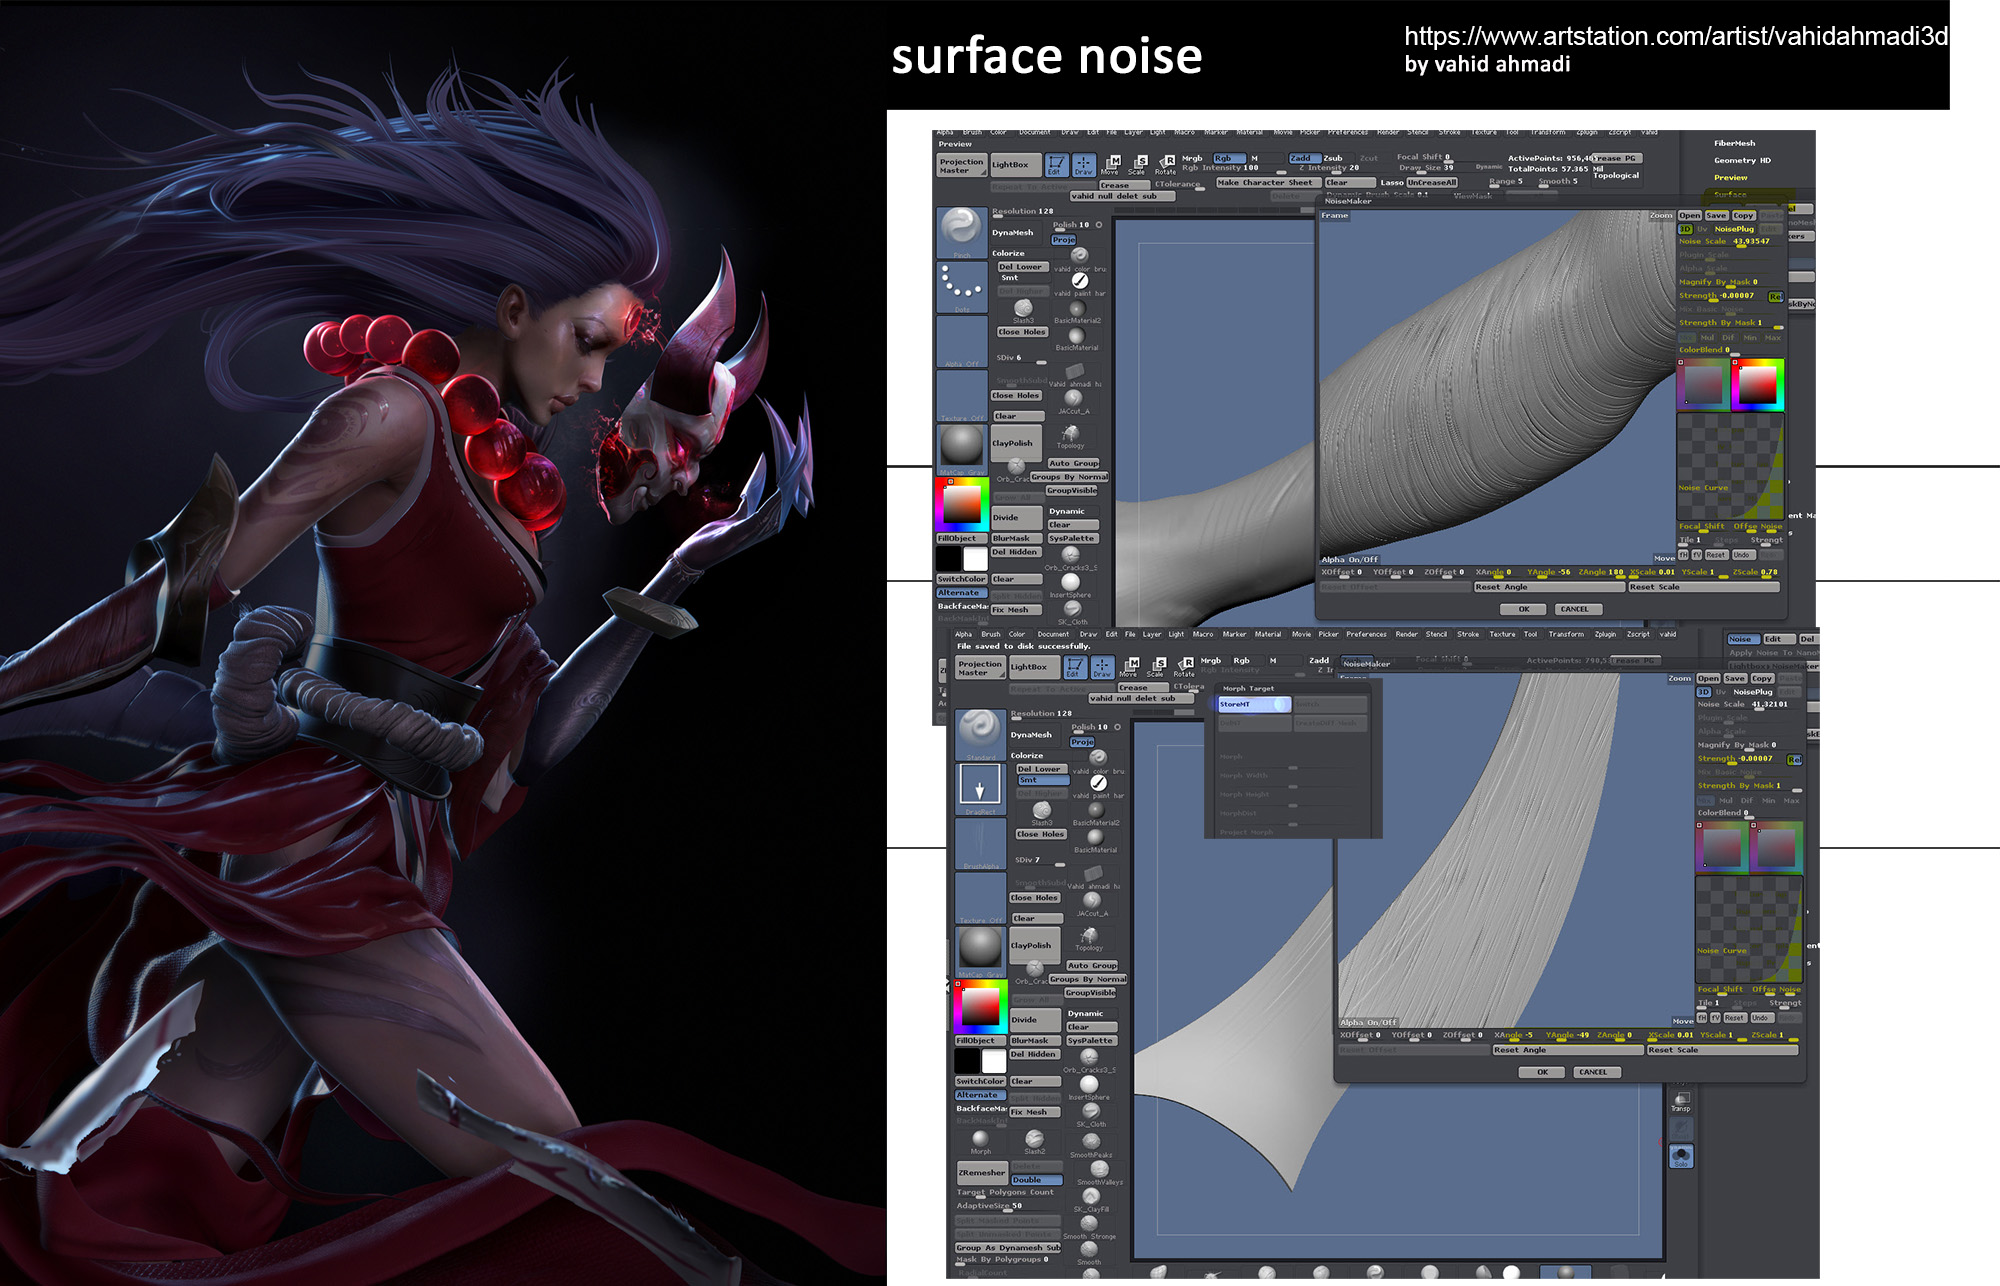Open Stroke menu in lower ZBrush menubar
Image resolution: width=2000 pixels, height=1286 pixels.
pyautogui.click(x=1468, y=634)
